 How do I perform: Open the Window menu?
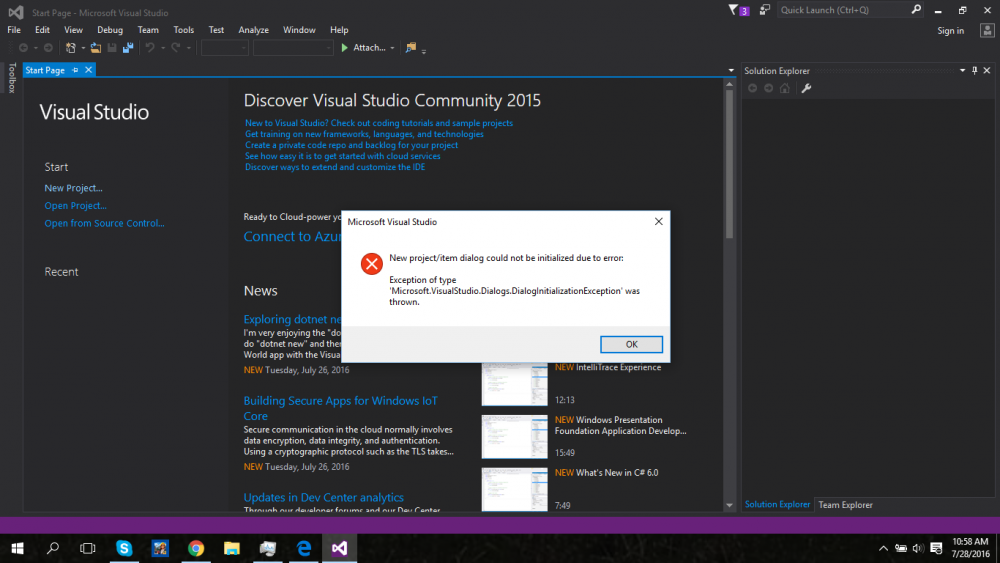click(x=299, y=30)
